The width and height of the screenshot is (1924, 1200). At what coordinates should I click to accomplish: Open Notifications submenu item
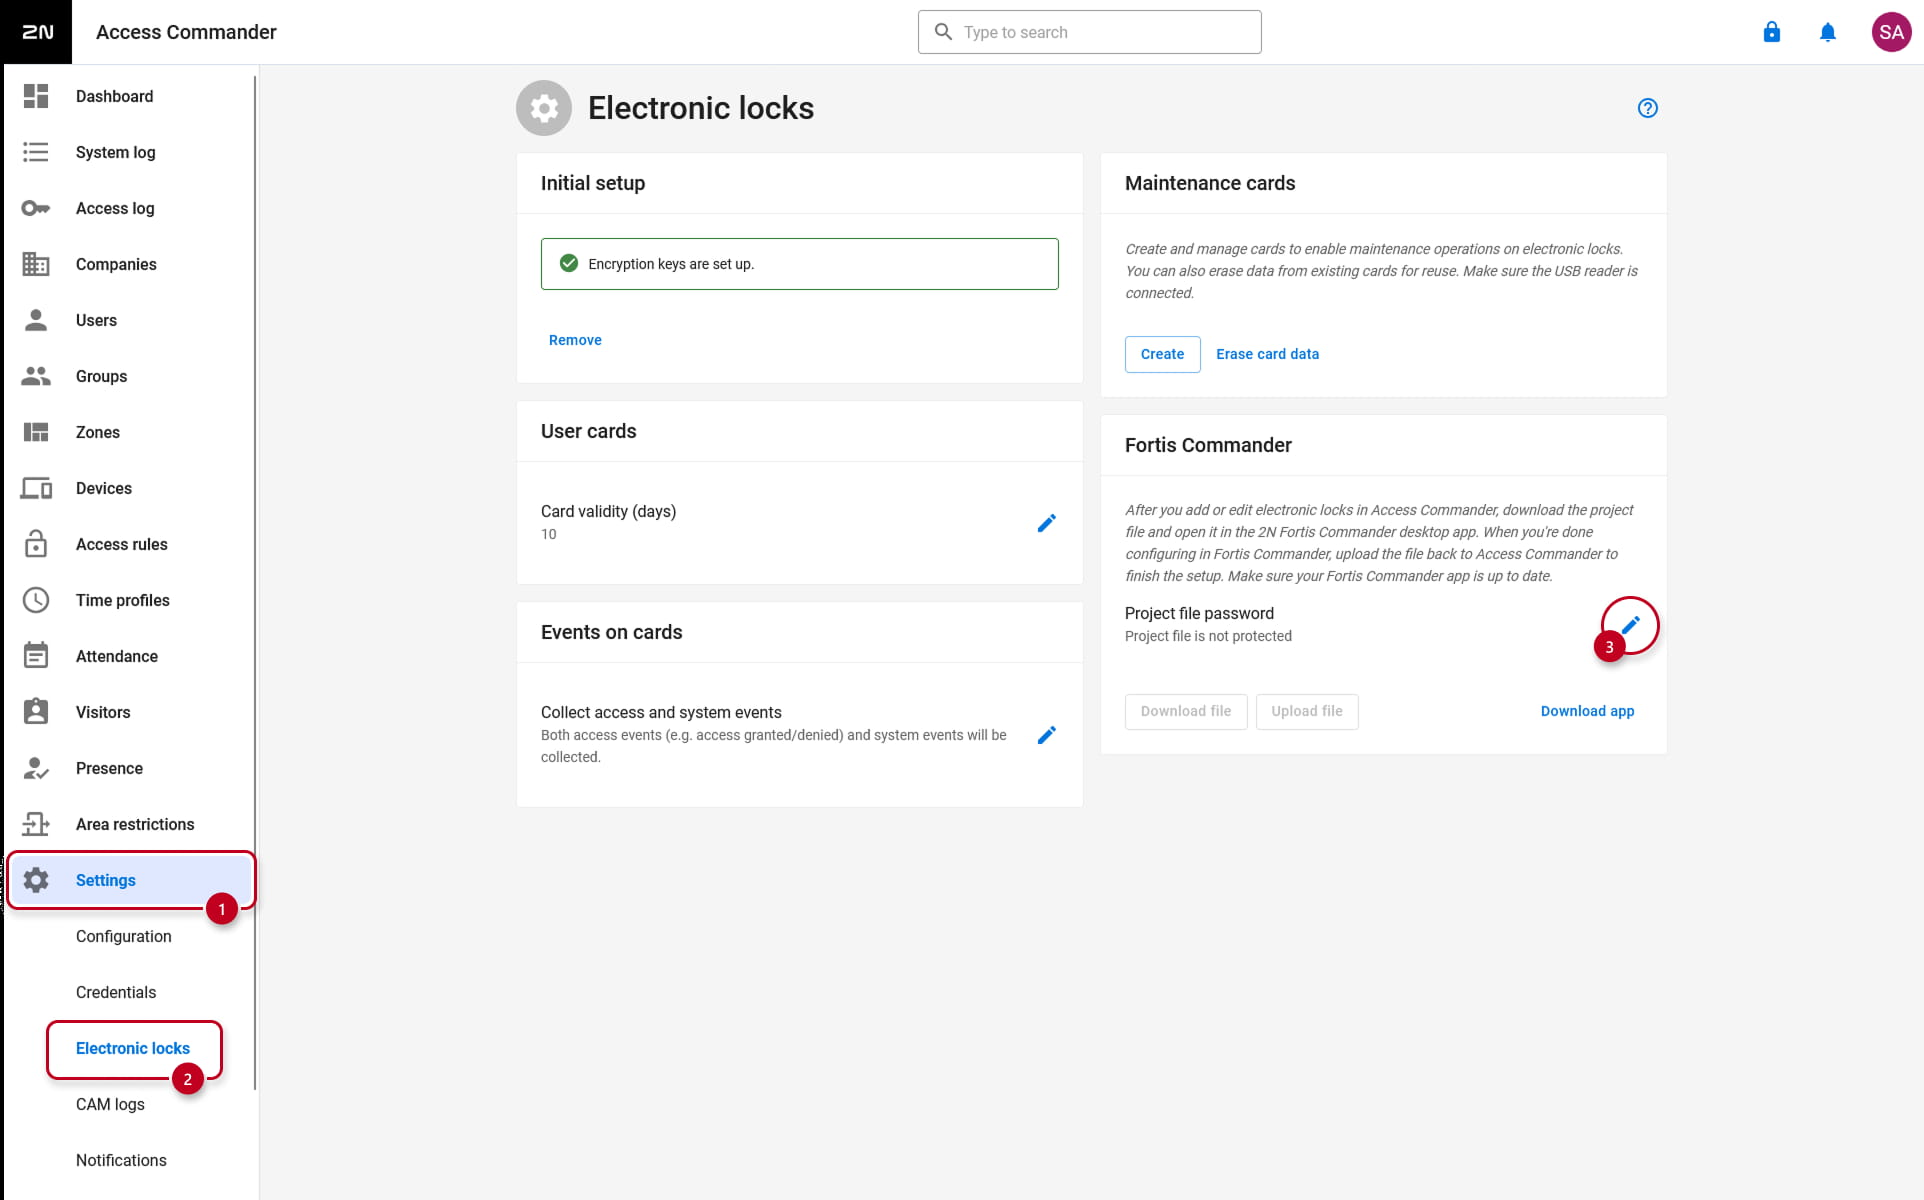point(121,1160)
